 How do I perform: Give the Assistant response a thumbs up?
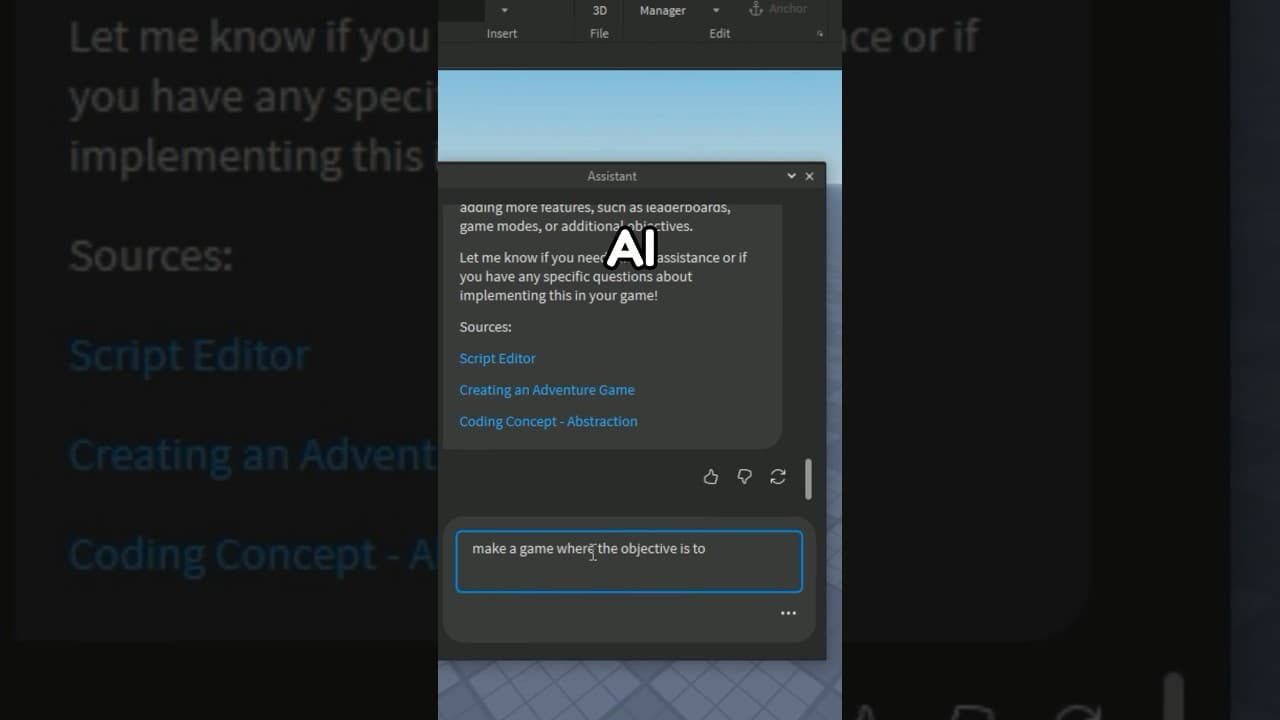[711, 477]
